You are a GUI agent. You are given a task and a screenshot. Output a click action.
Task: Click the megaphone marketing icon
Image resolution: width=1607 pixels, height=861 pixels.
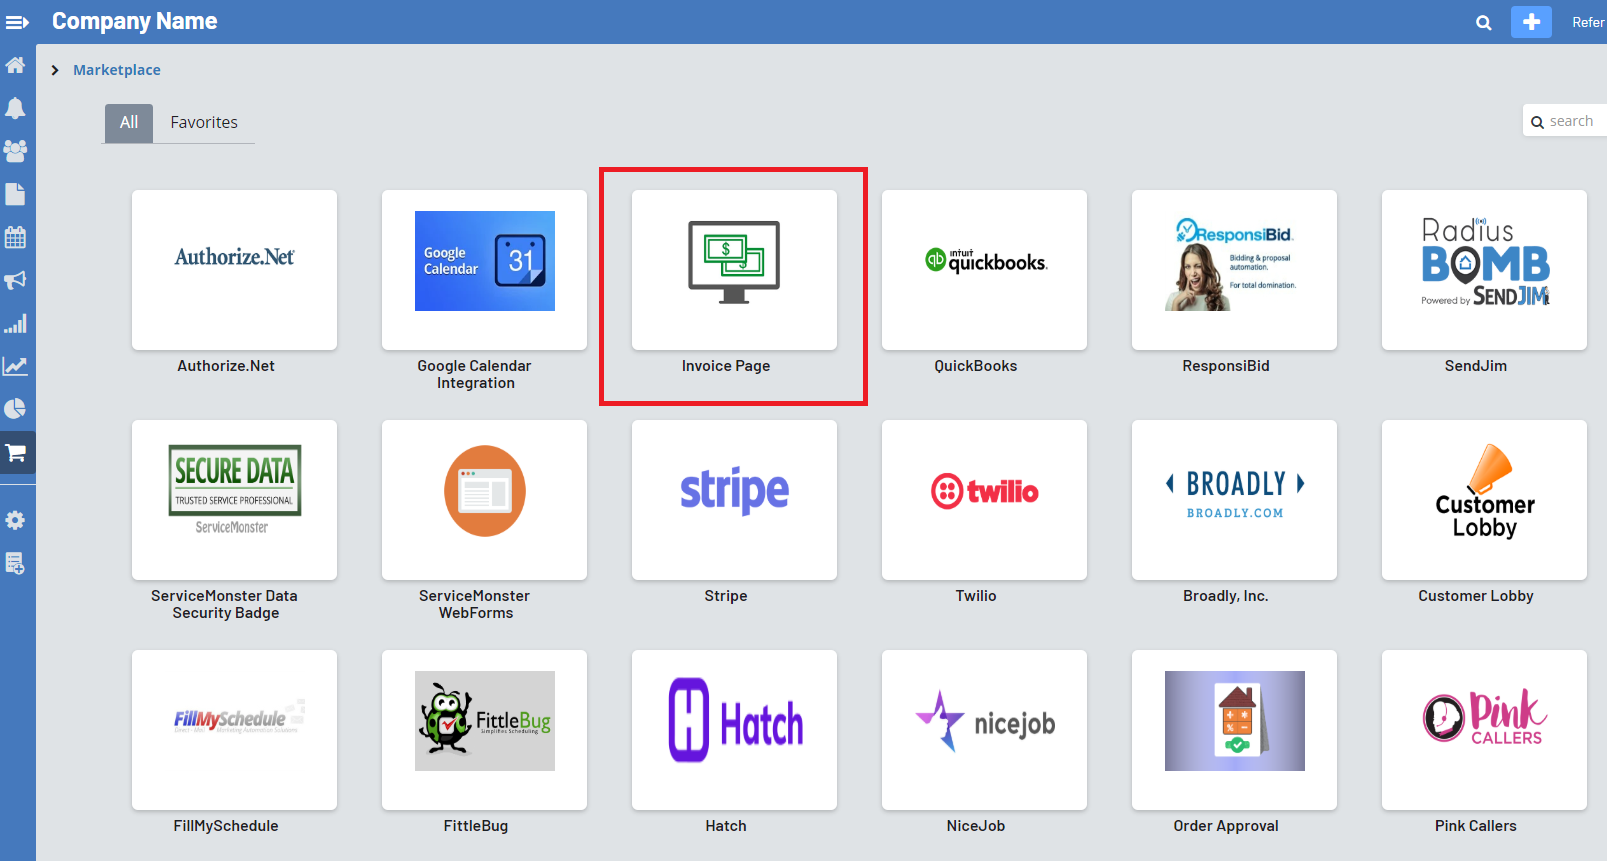coord(16,280)
